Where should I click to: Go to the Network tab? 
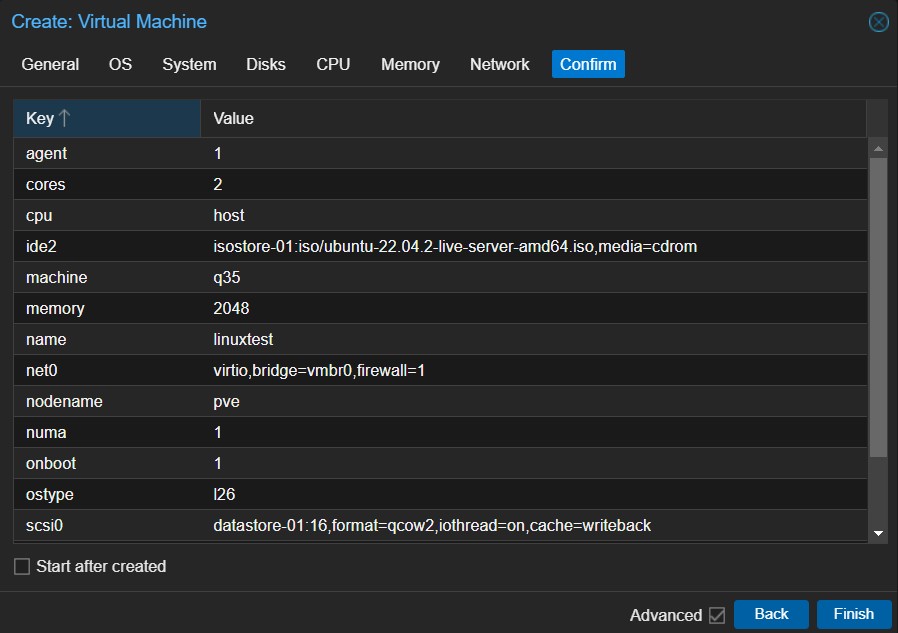click(499, 64)
